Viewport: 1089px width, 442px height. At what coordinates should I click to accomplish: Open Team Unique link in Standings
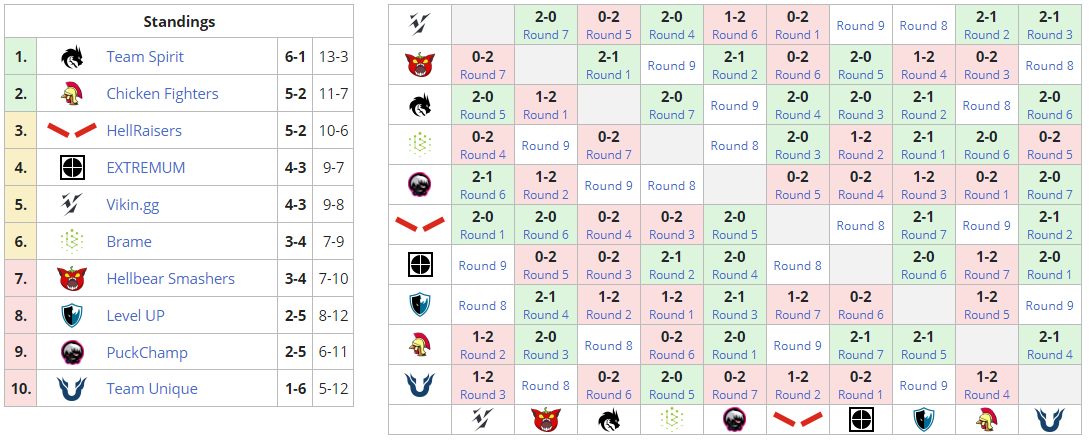pyautogui.click(x=152, y=389)
